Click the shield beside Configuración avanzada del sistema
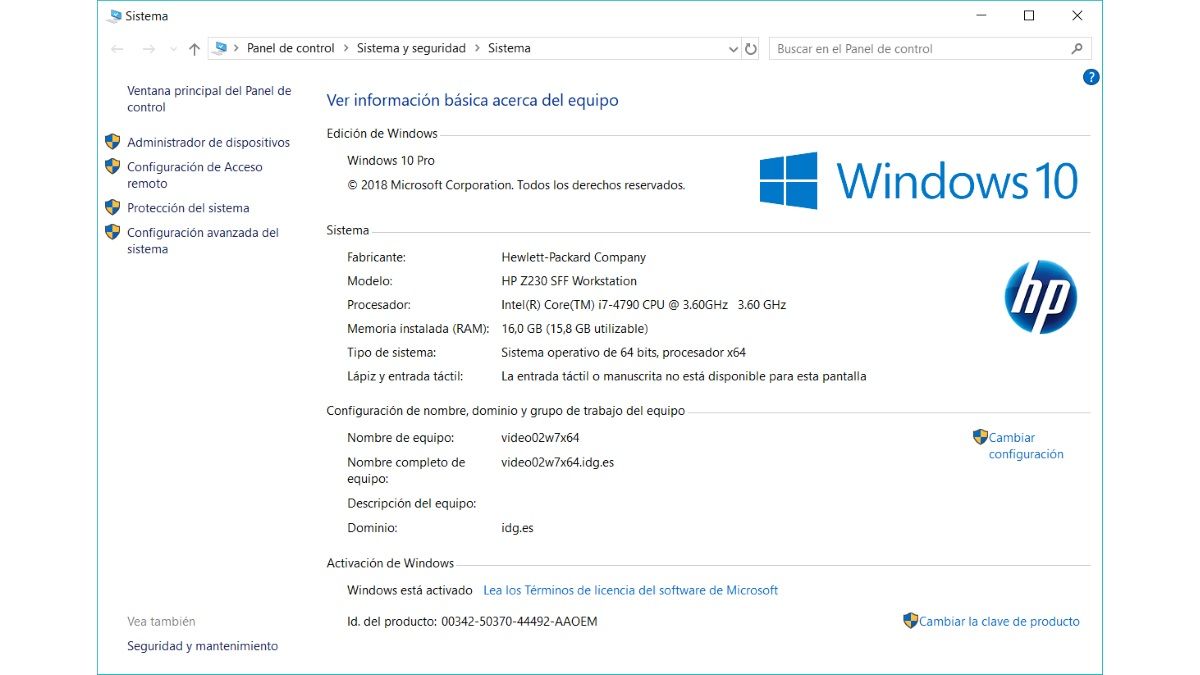1200x675 pixels. tap(112, 232)
